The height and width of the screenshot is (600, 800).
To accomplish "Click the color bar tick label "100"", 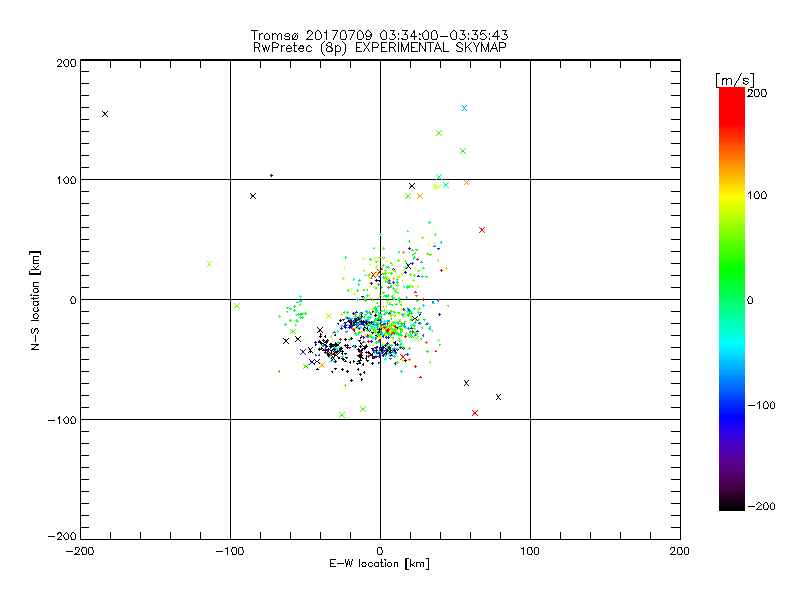I will coord(757,195).
